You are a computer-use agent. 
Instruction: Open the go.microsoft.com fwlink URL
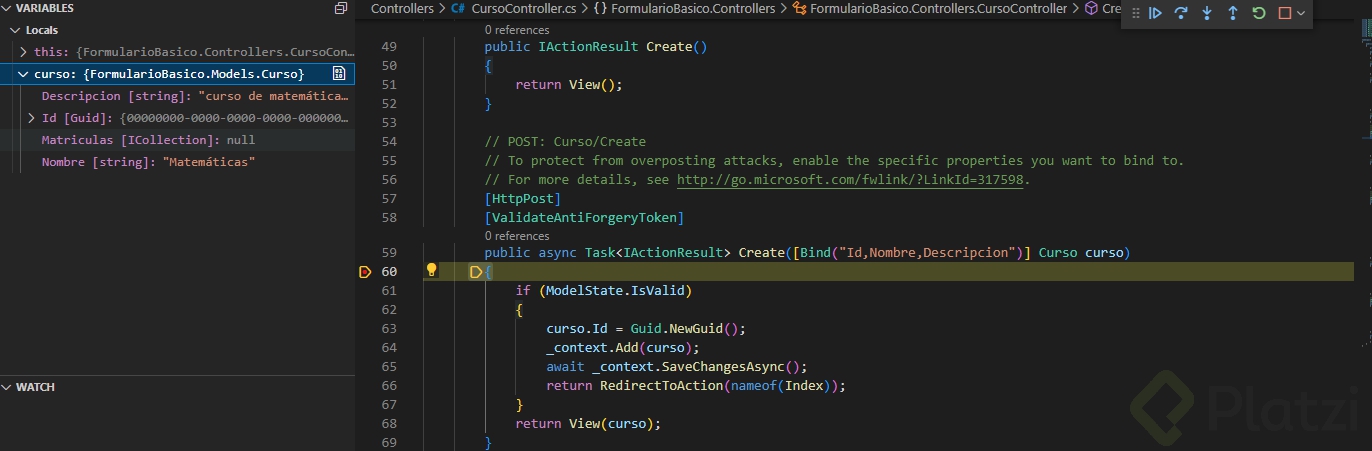[x=852, y=180]
